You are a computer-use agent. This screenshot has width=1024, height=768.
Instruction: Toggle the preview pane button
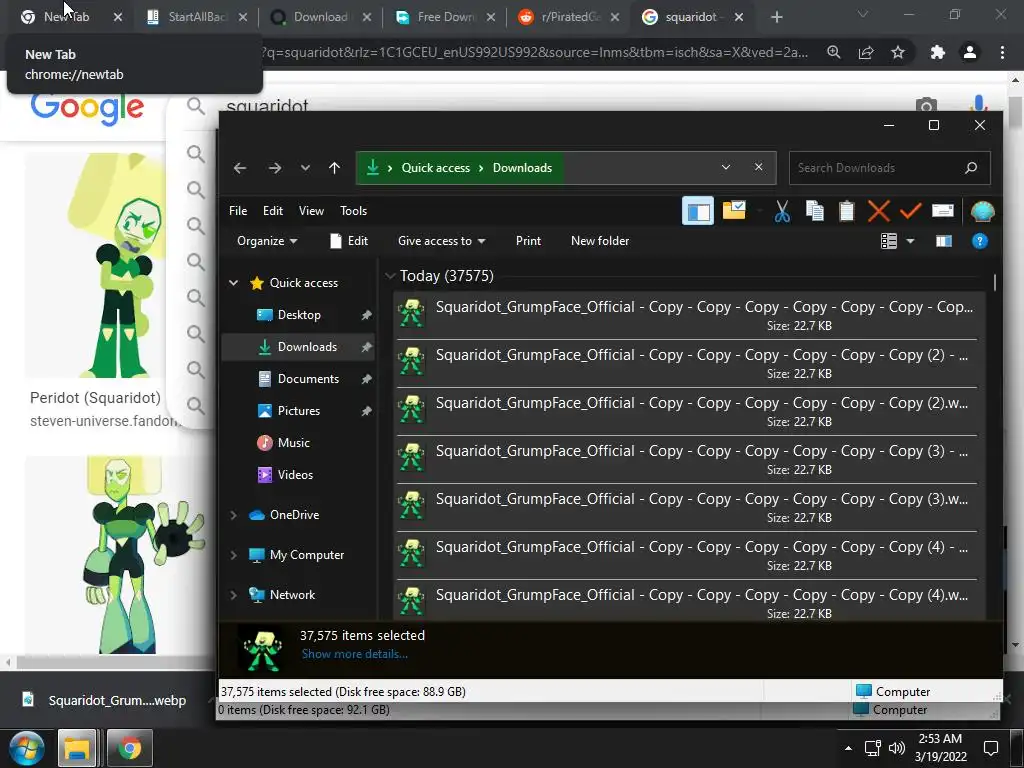pyautogui.click(x=944, y=241)
